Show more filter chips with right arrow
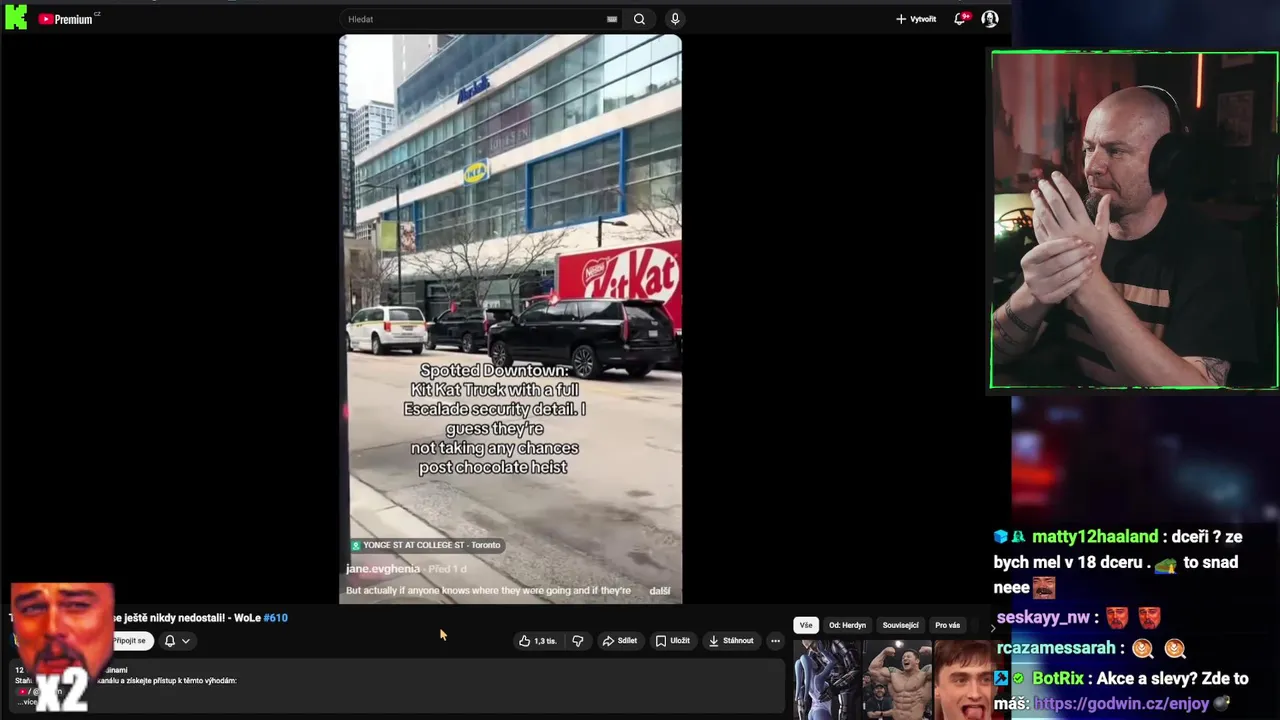This screenshot has width=1280, height=720. pos(993,627)
